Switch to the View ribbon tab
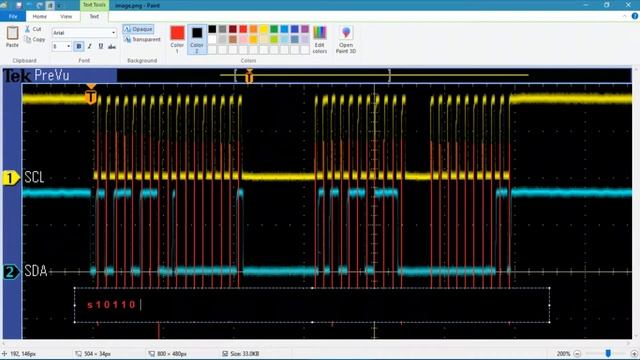640x360 pixels. (x=66, y=16)
